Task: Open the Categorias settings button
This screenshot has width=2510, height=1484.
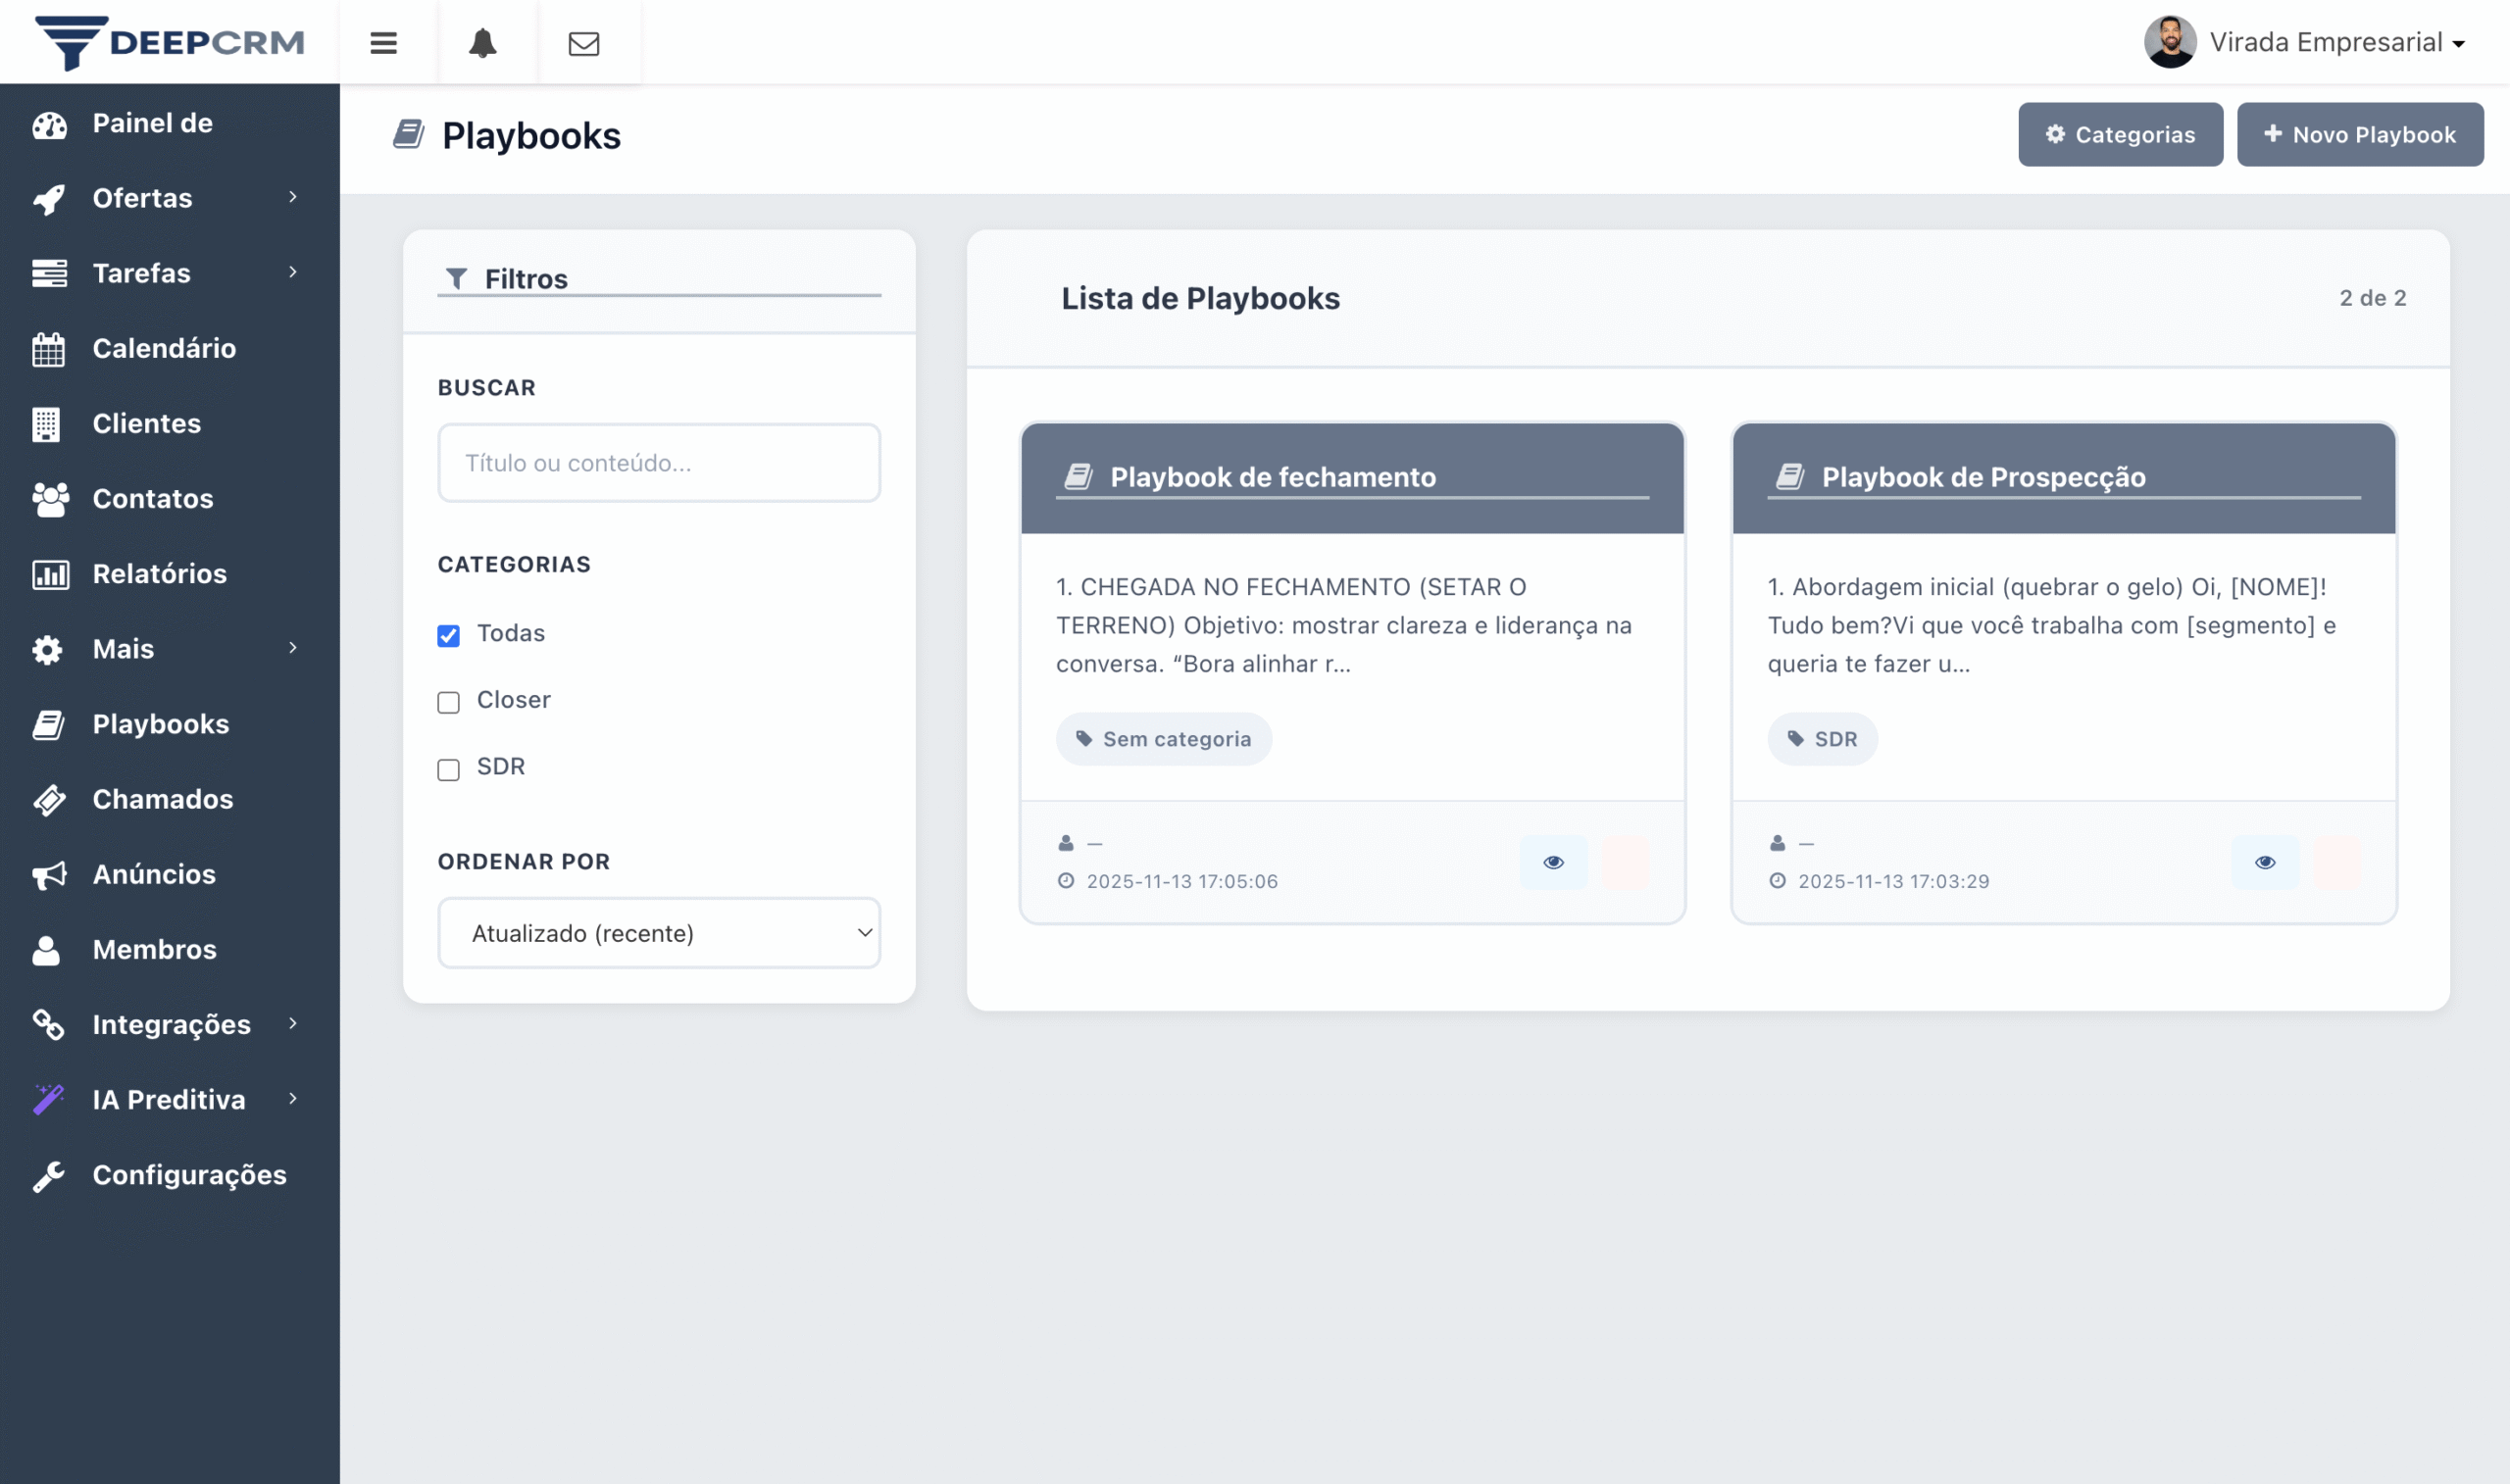Action: point(2120,135)
